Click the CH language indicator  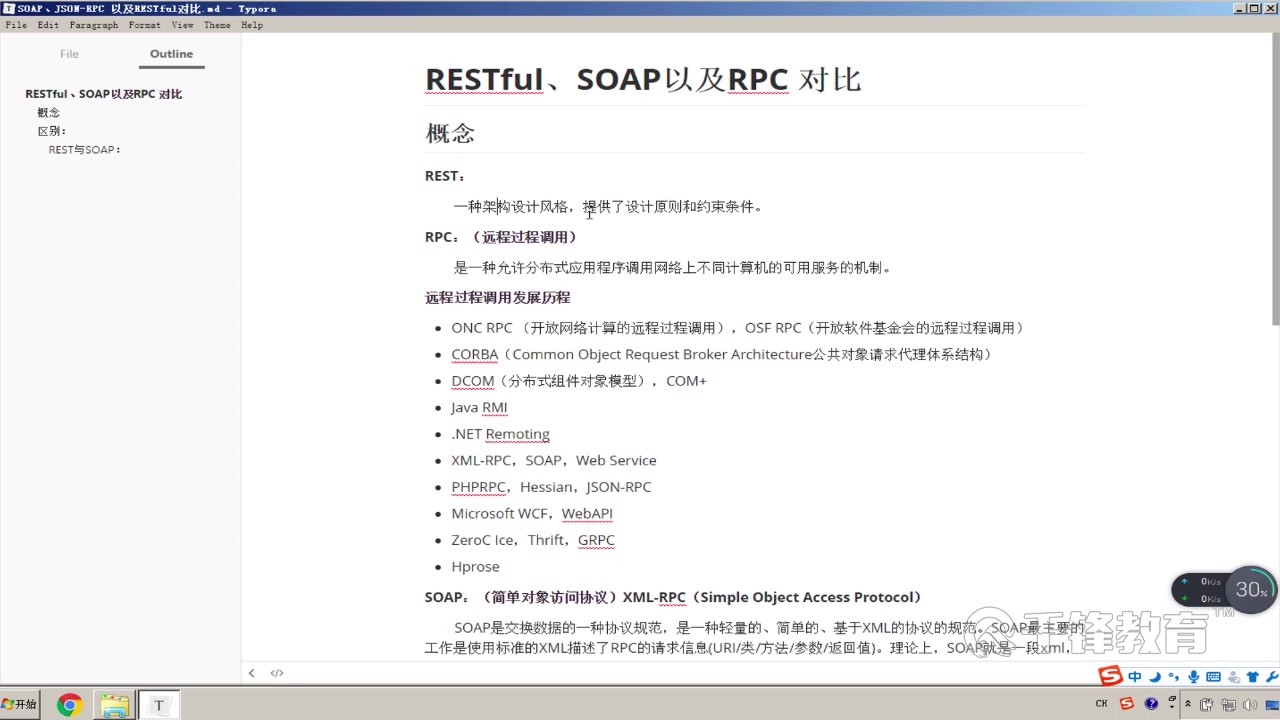click(1101, 704)
